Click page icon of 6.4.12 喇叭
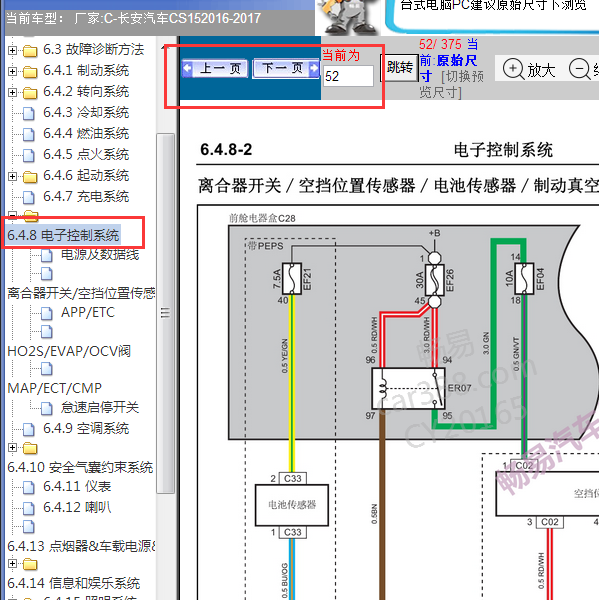The width and height of the screenshot is (599, 600). coord(29,508)
